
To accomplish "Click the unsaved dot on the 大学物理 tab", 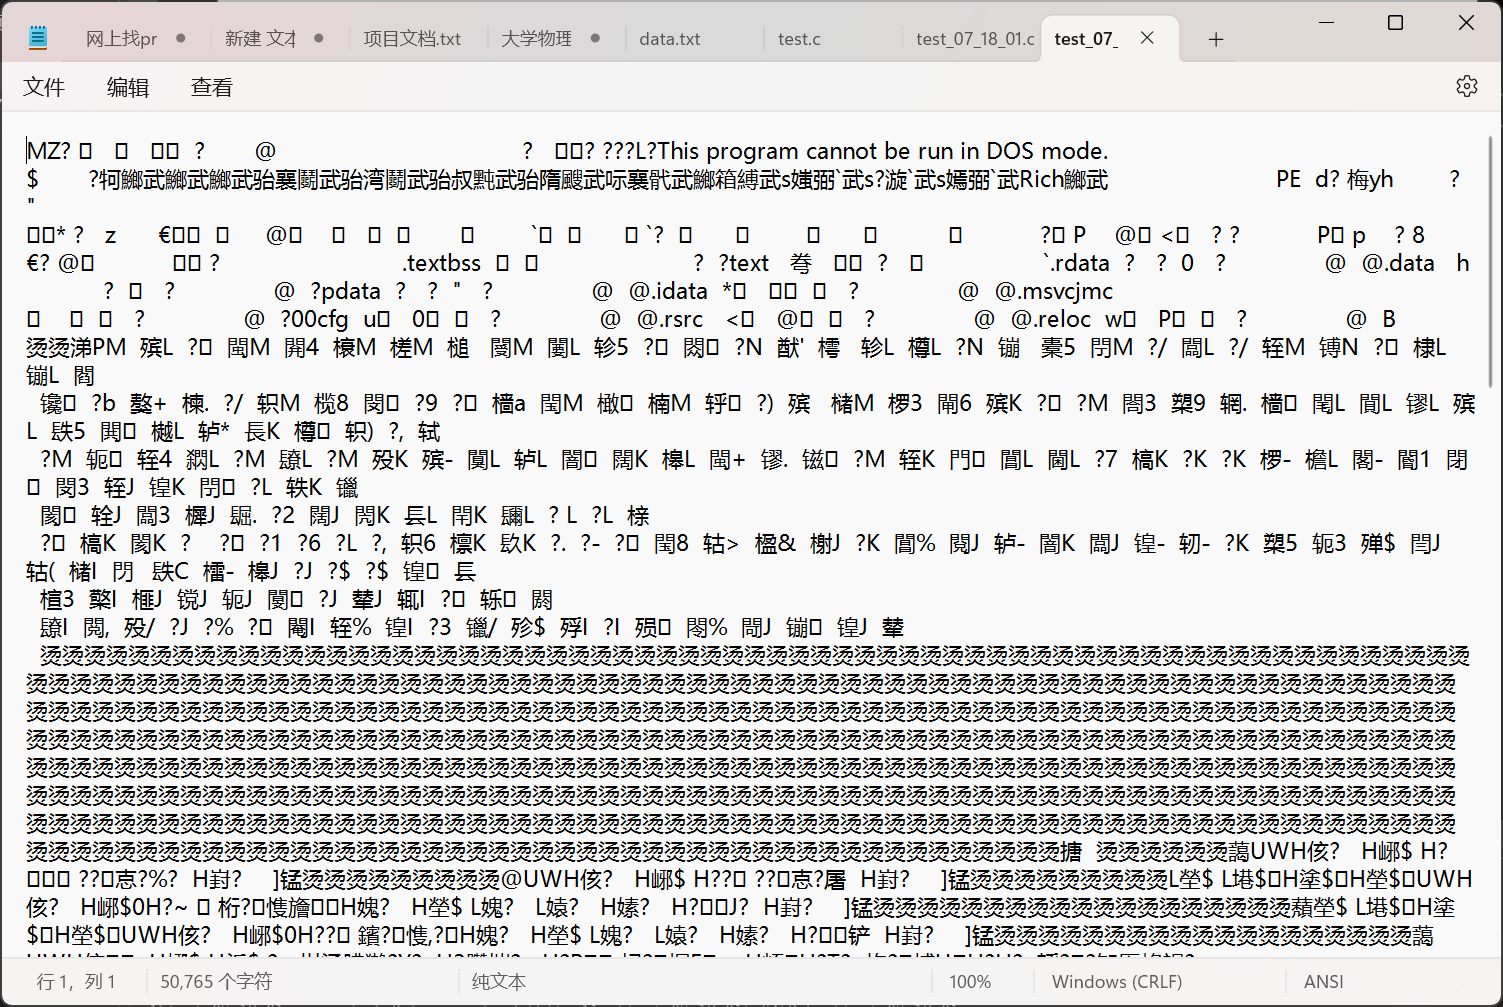I will 595,38.
